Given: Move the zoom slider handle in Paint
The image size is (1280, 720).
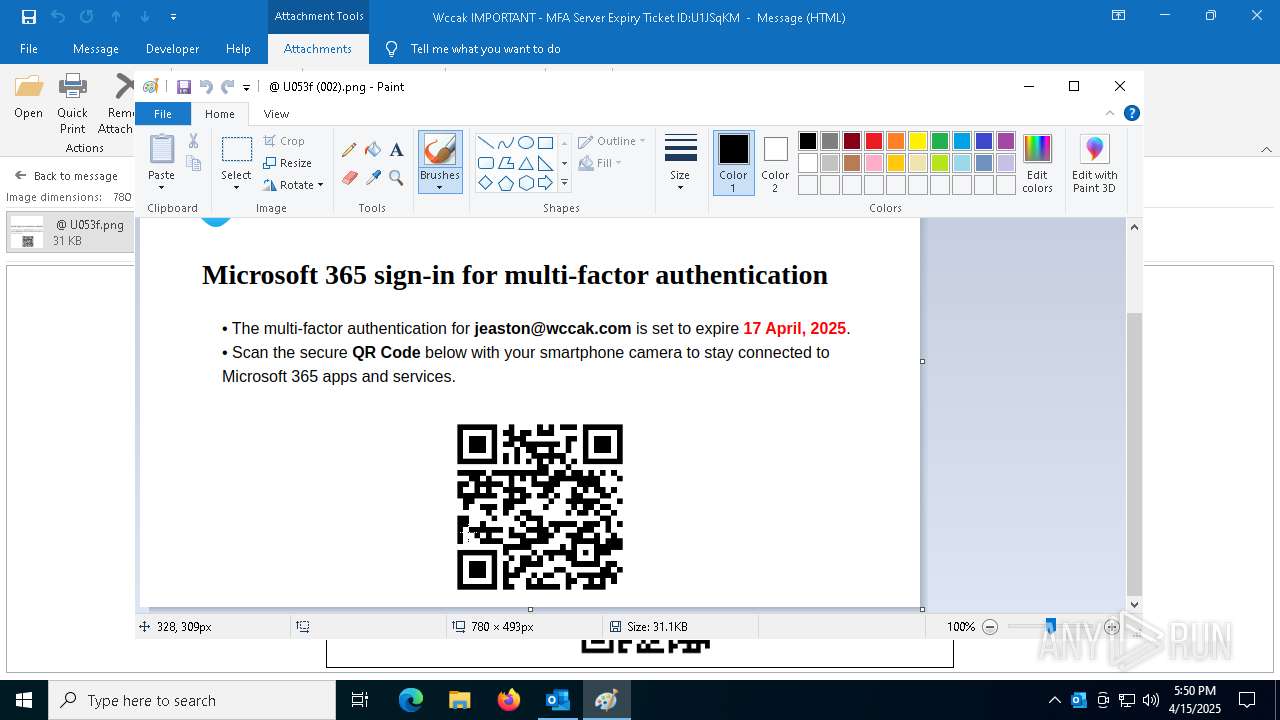Looking at the screenshot, I should point(1050,626).
